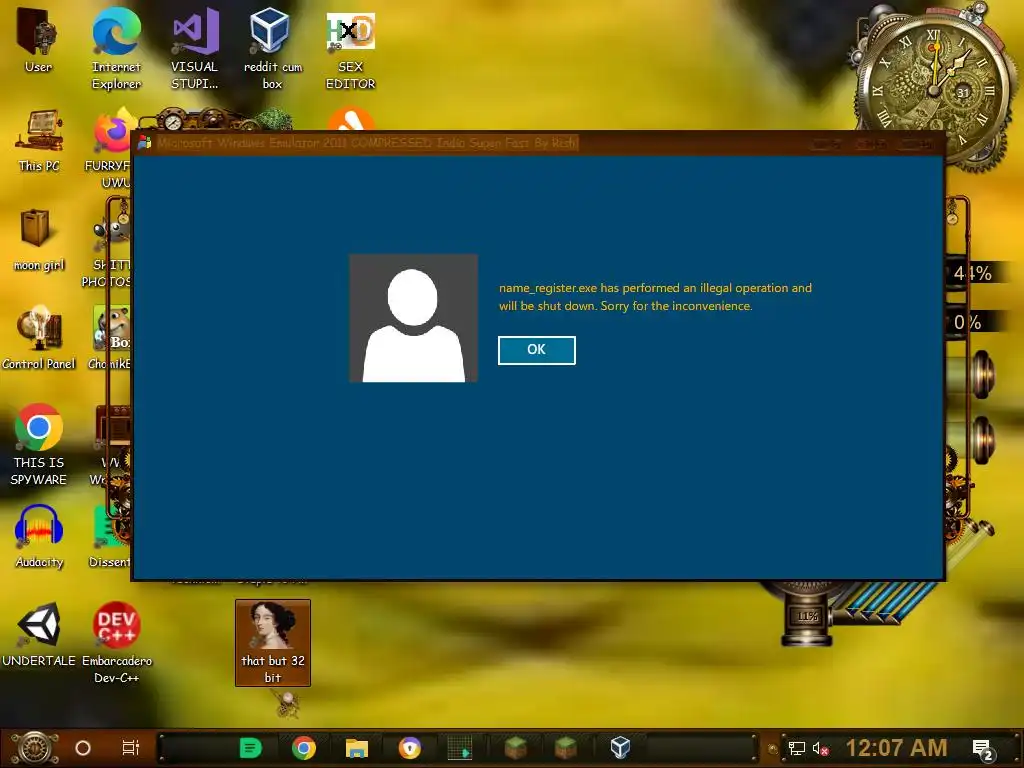Open the Firefox desktop icon
Viewport: 1024px width, 768px height.
[x=115, y=131]
